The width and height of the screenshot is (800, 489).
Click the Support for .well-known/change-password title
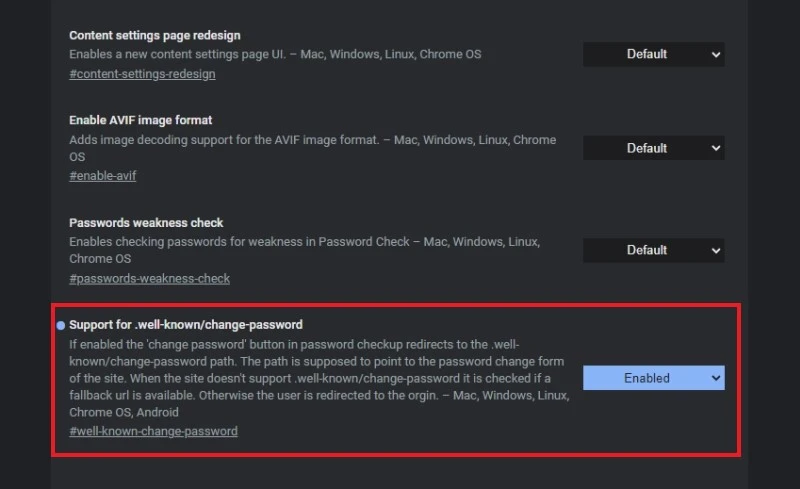[x=186, y=324]
